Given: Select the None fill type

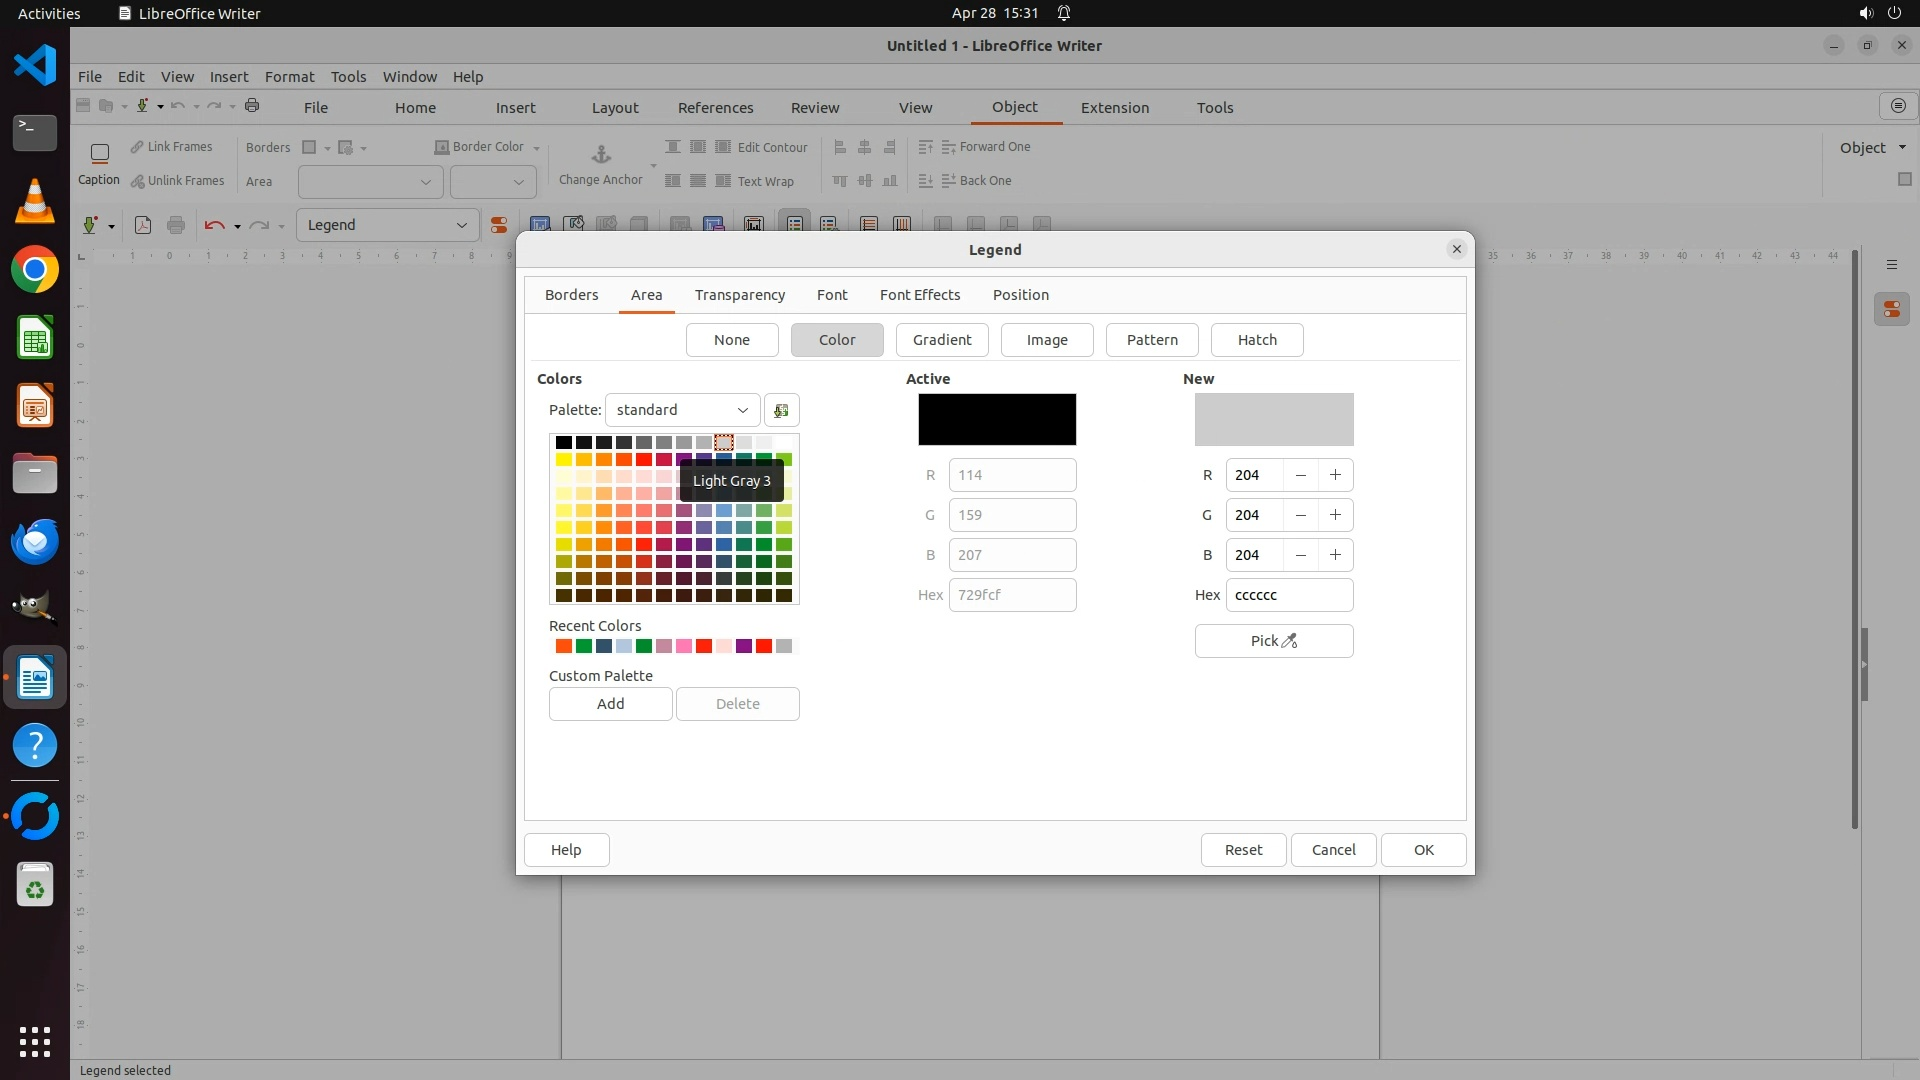Looking at the screenshot, I should click(x=731, y=340).
